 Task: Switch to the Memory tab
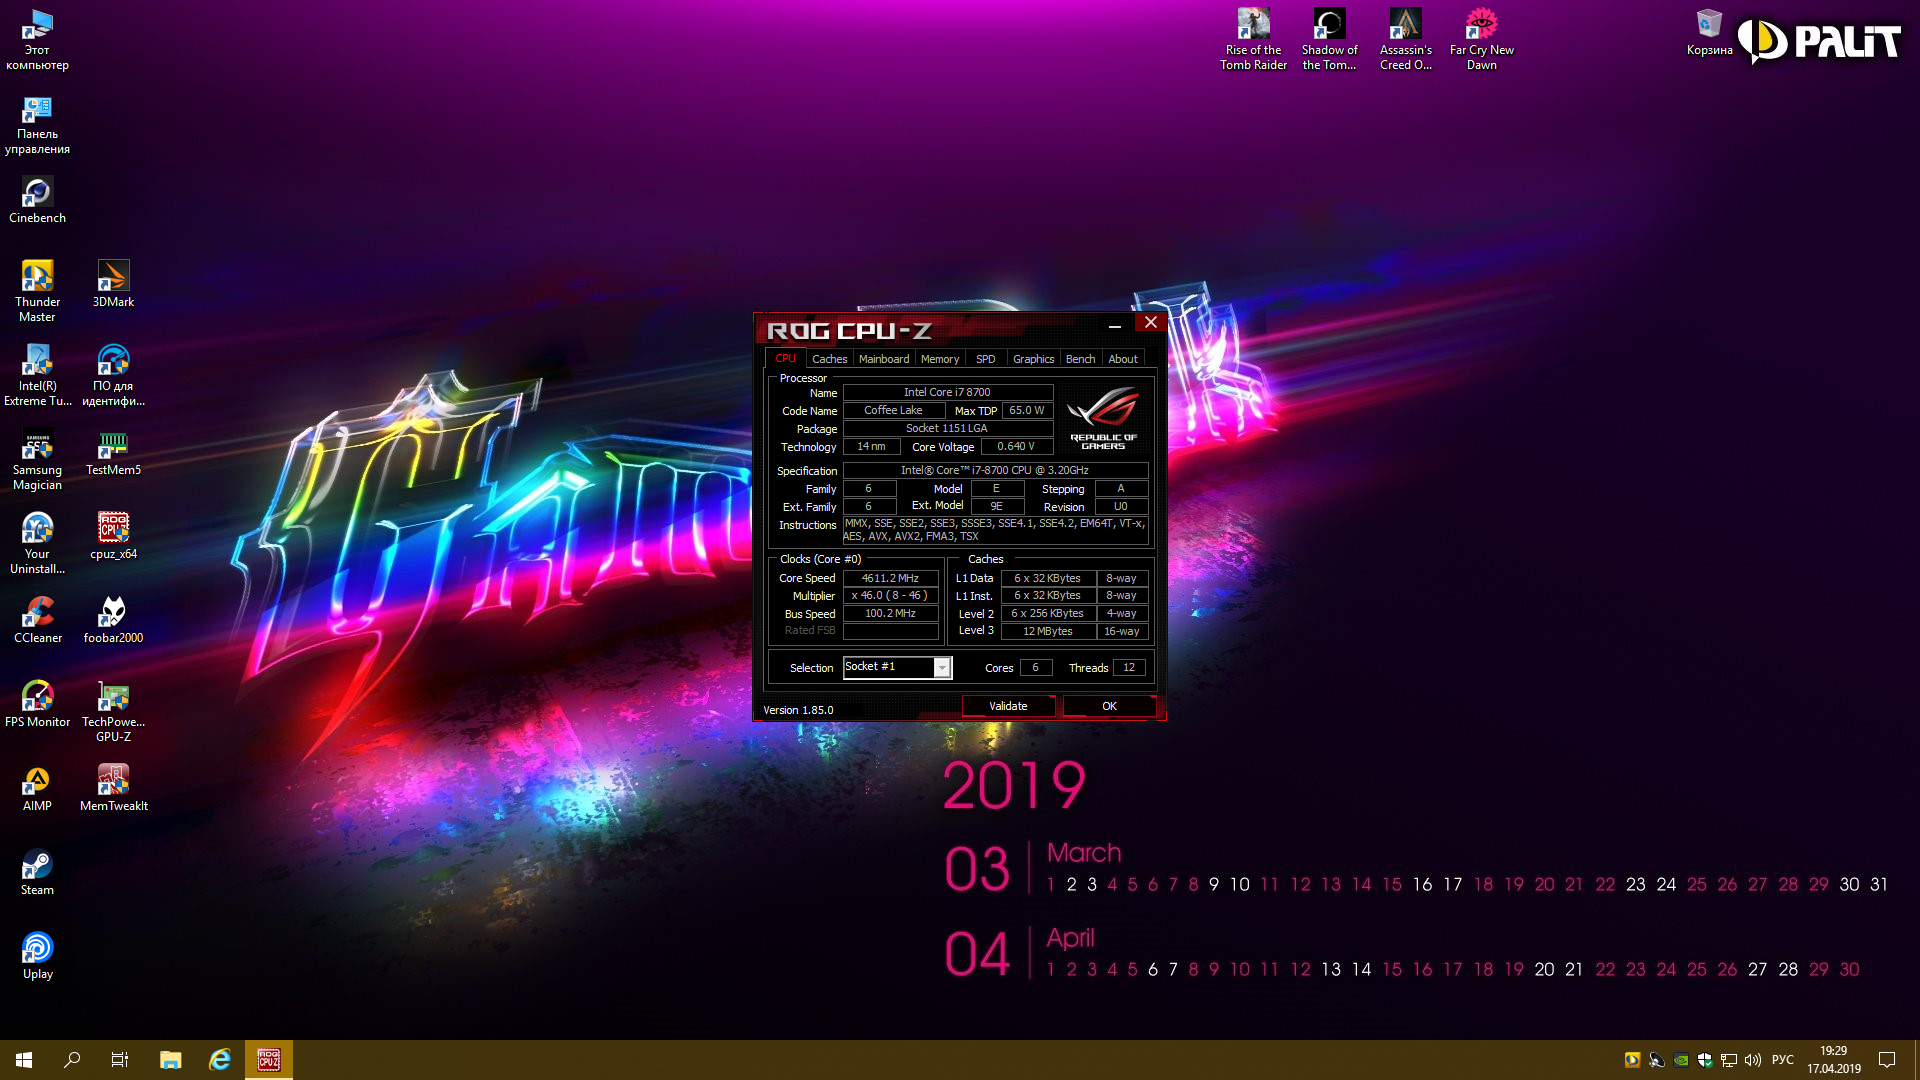[939, 359]
